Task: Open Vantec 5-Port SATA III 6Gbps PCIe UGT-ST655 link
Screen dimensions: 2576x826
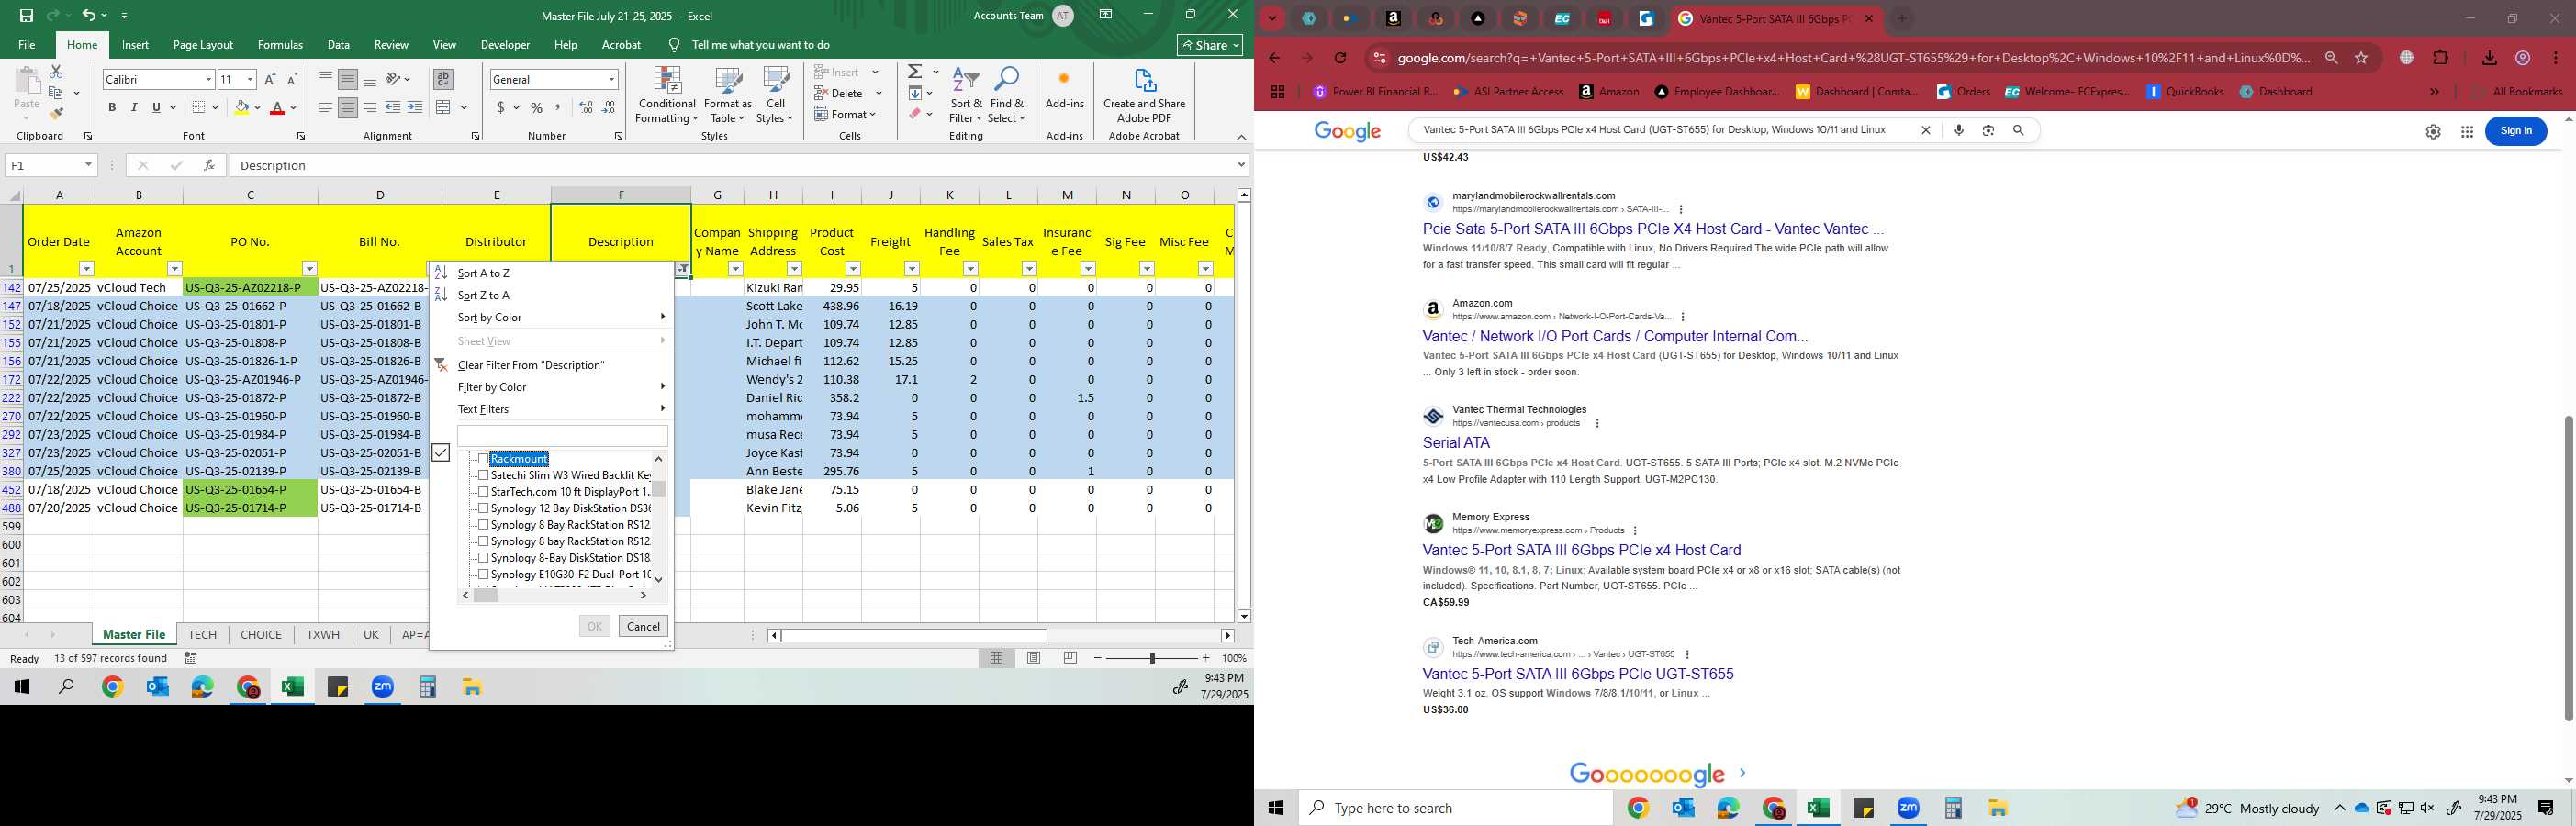Action: point(1578,674)
